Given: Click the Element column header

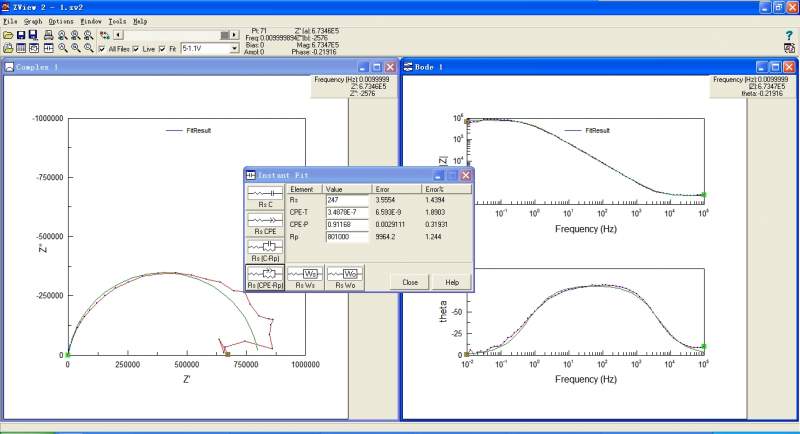Looking at the screenshot, I should click(x=305, y=189).
